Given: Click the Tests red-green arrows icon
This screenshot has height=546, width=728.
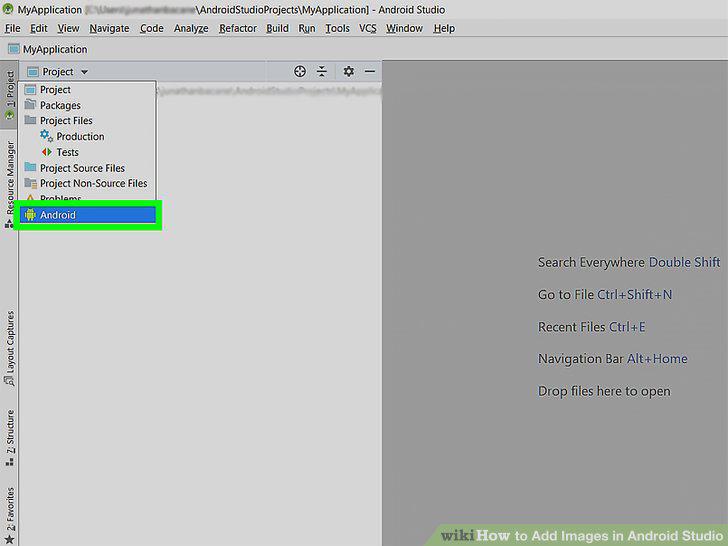Looking at the screenshot, I should click(x=46, y=152).
